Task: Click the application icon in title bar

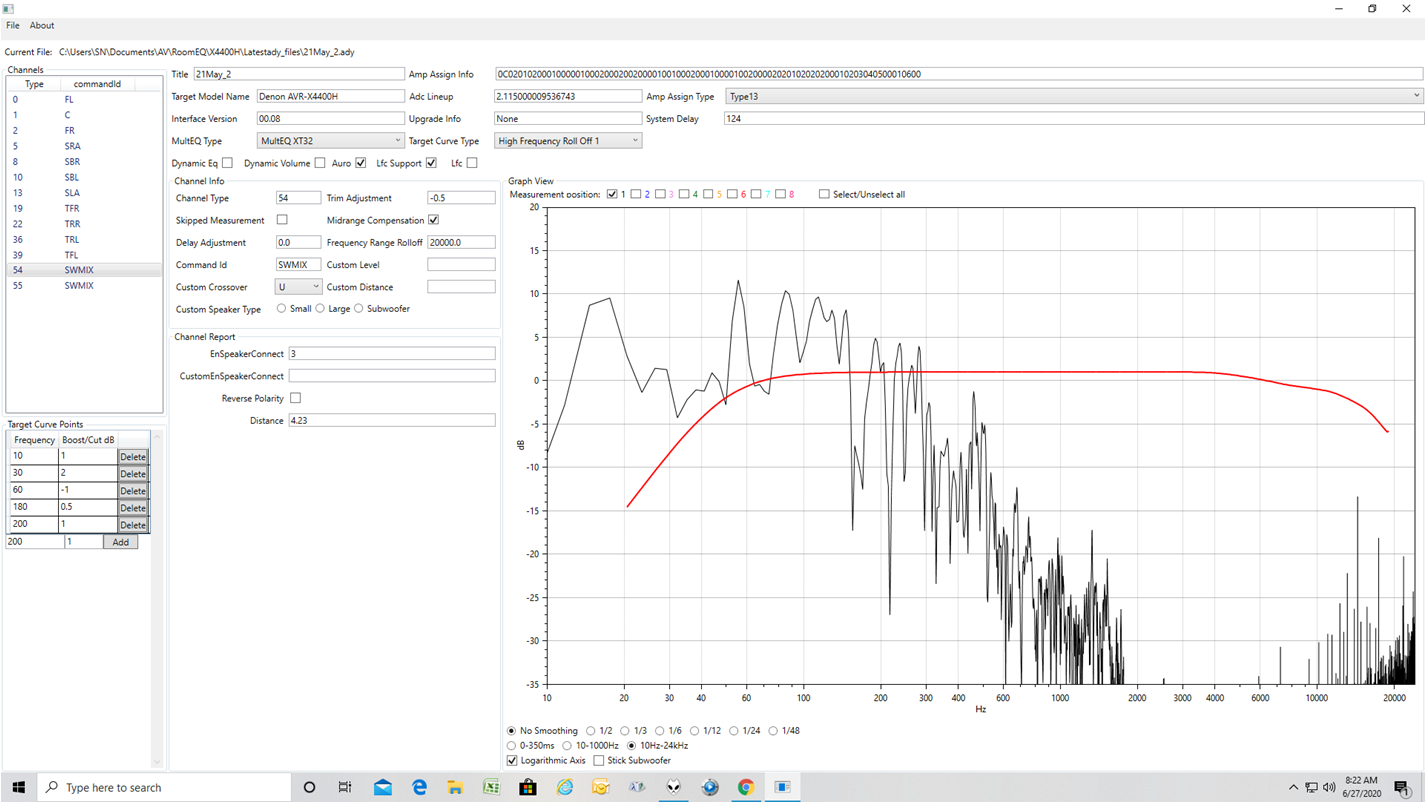Action: [8, 8]
